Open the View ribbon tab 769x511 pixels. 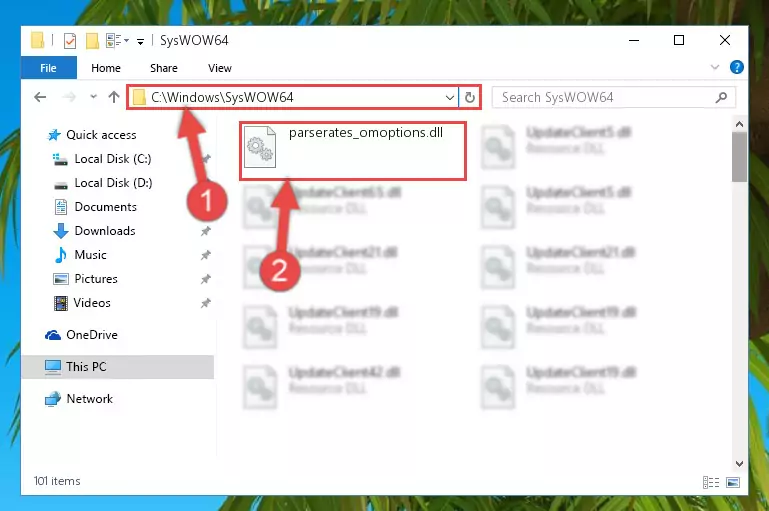click(220, 68)
